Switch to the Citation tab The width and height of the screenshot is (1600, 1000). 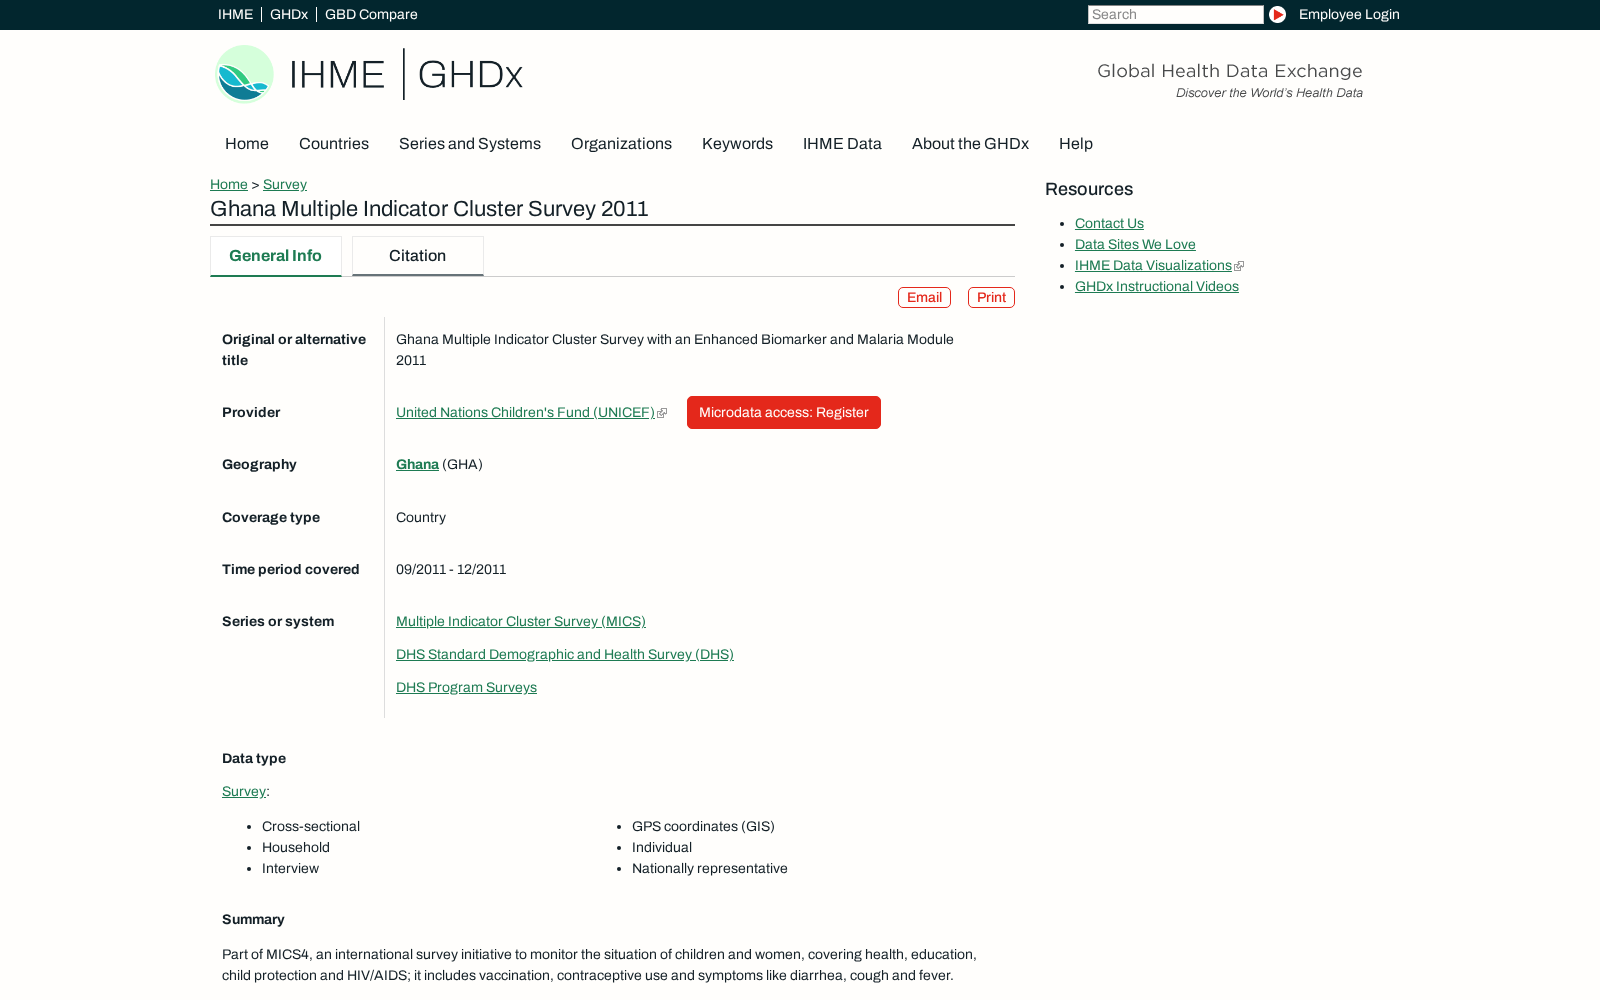(x=418, y=256)
